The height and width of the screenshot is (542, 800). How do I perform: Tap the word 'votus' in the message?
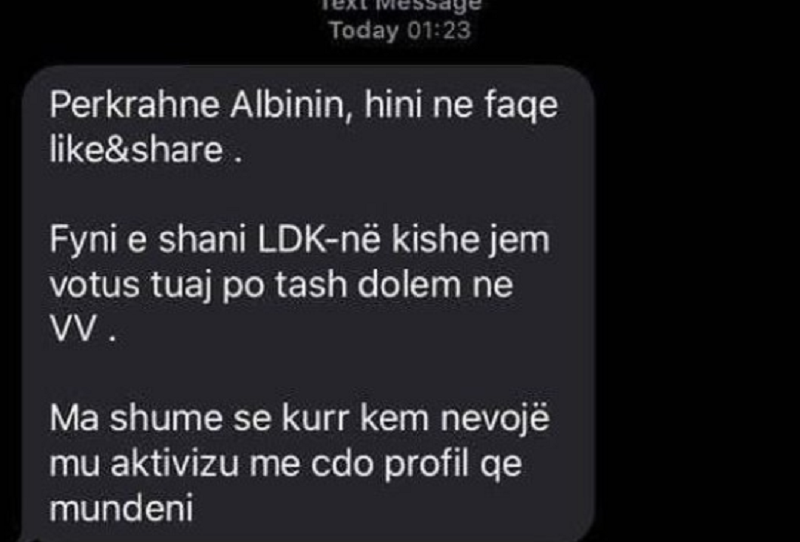[x=94, y=285]
